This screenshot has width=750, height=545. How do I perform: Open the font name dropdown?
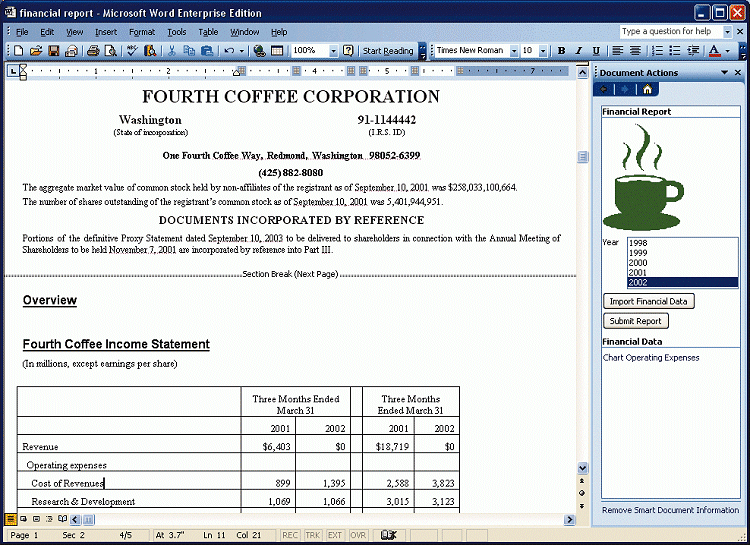514,51
